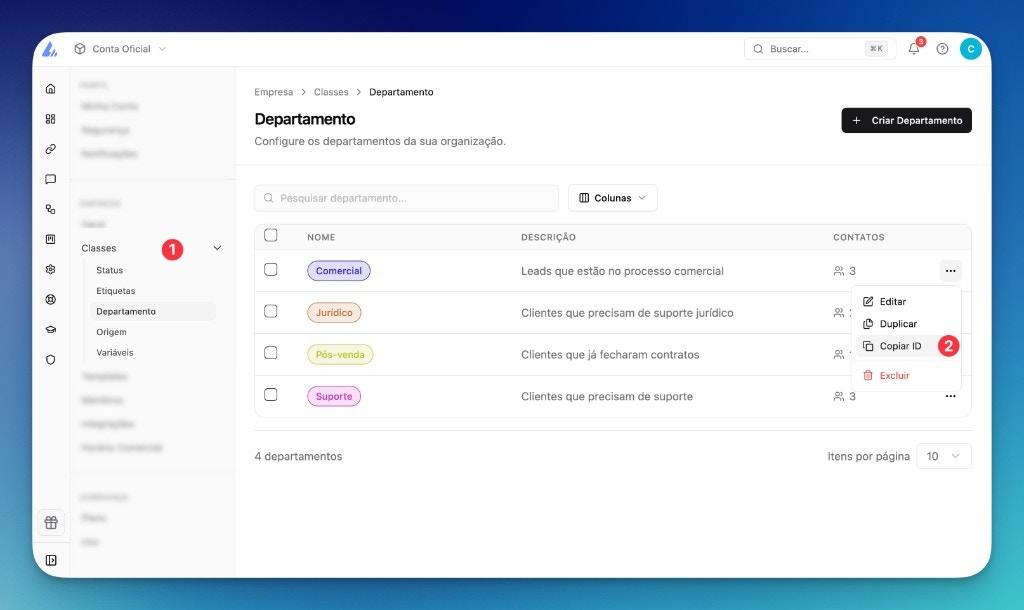Screen dimensions: 1024x610
Task: Open the Home icon in the sidebar
Action: point(50,88)
